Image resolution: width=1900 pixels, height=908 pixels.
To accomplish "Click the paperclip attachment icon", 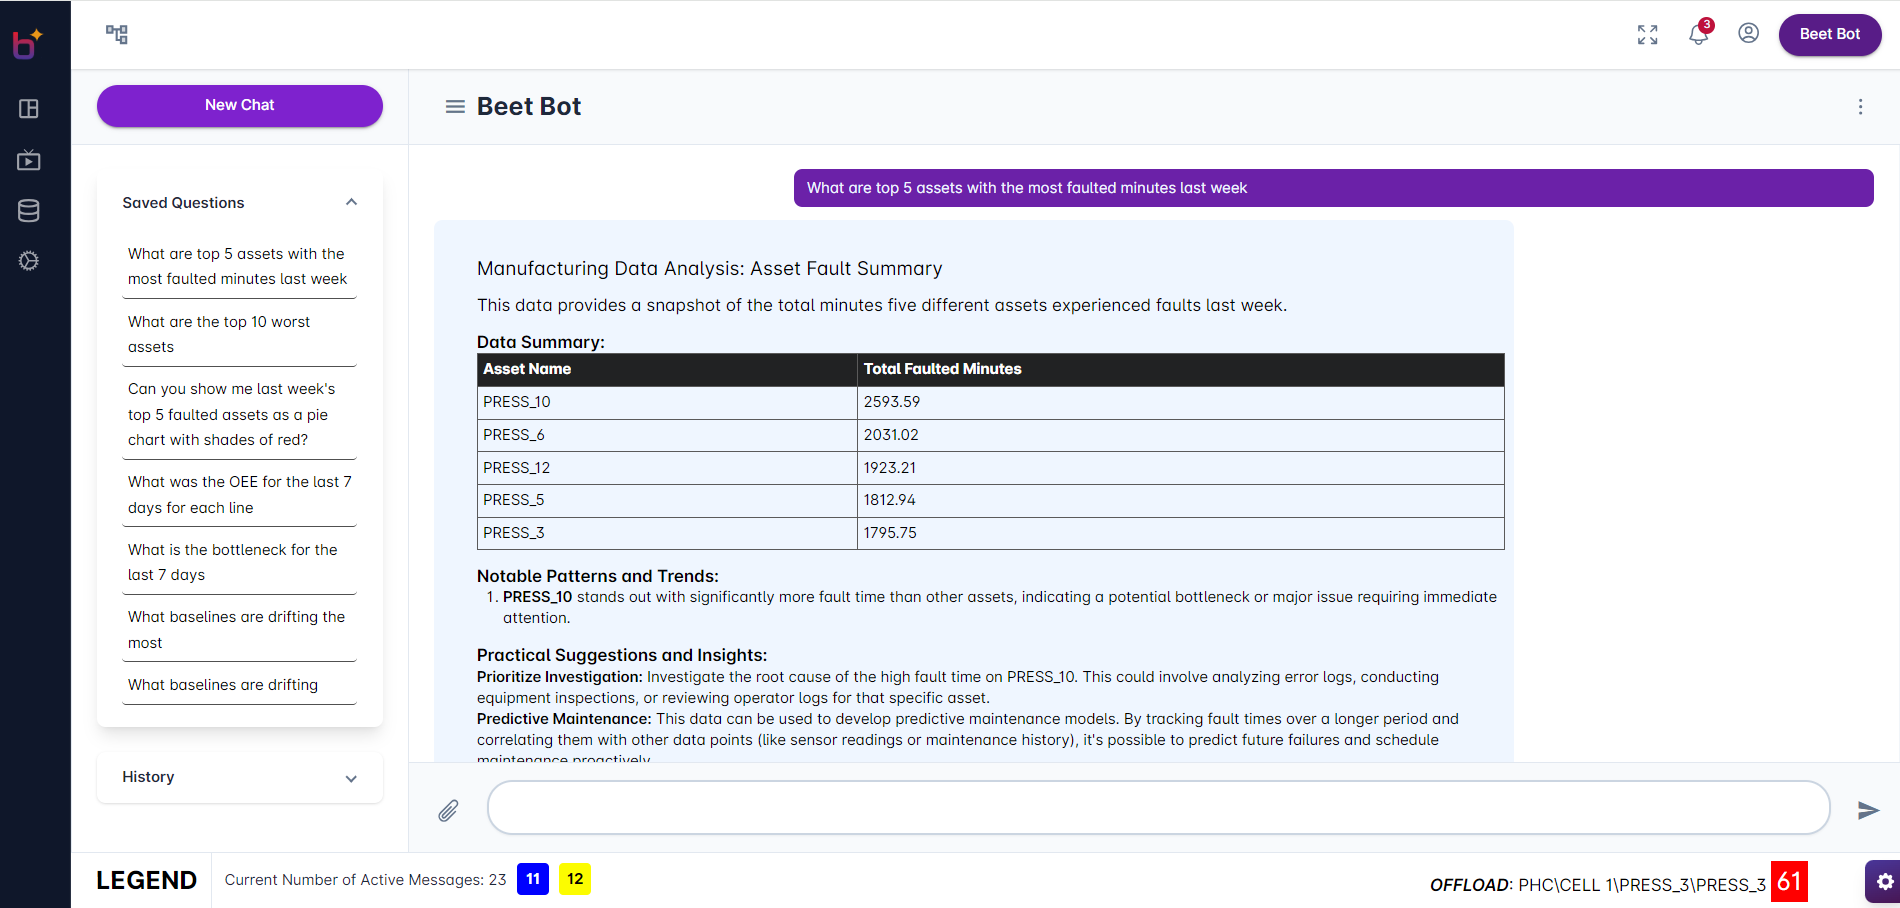I will [x=448, y=810].
